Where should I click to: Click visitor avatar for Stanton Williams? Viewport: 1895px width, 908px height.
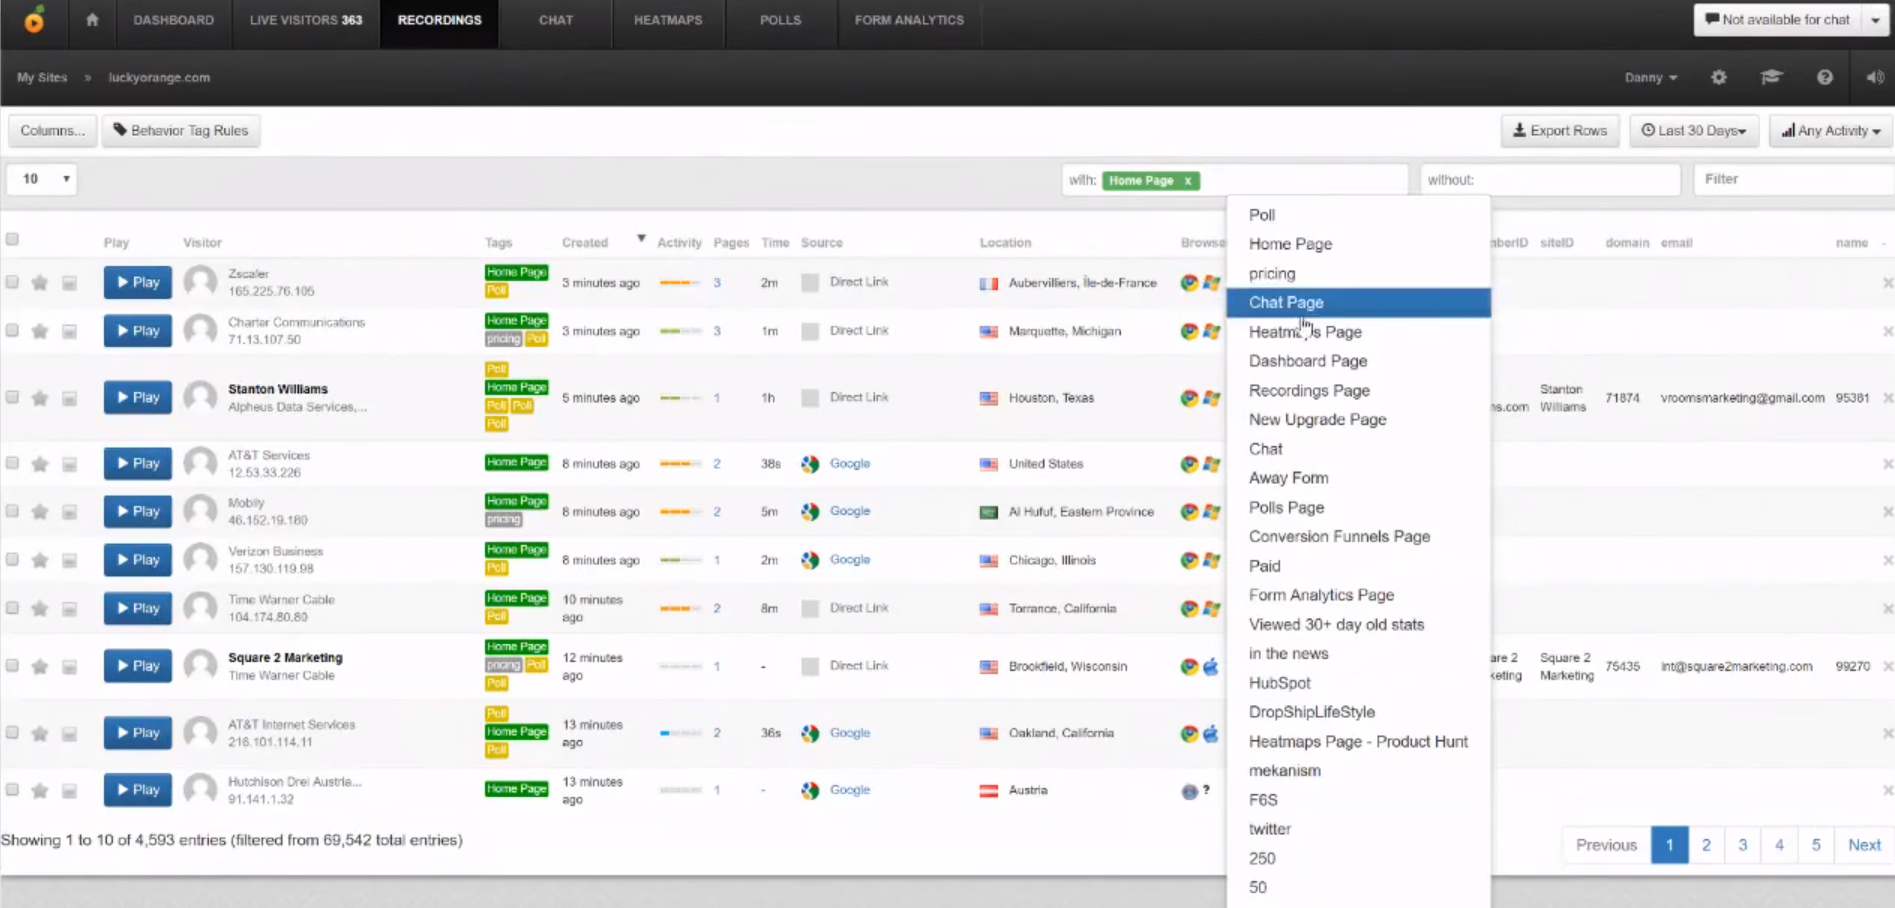pyautogui.click(x=201, y=397)
